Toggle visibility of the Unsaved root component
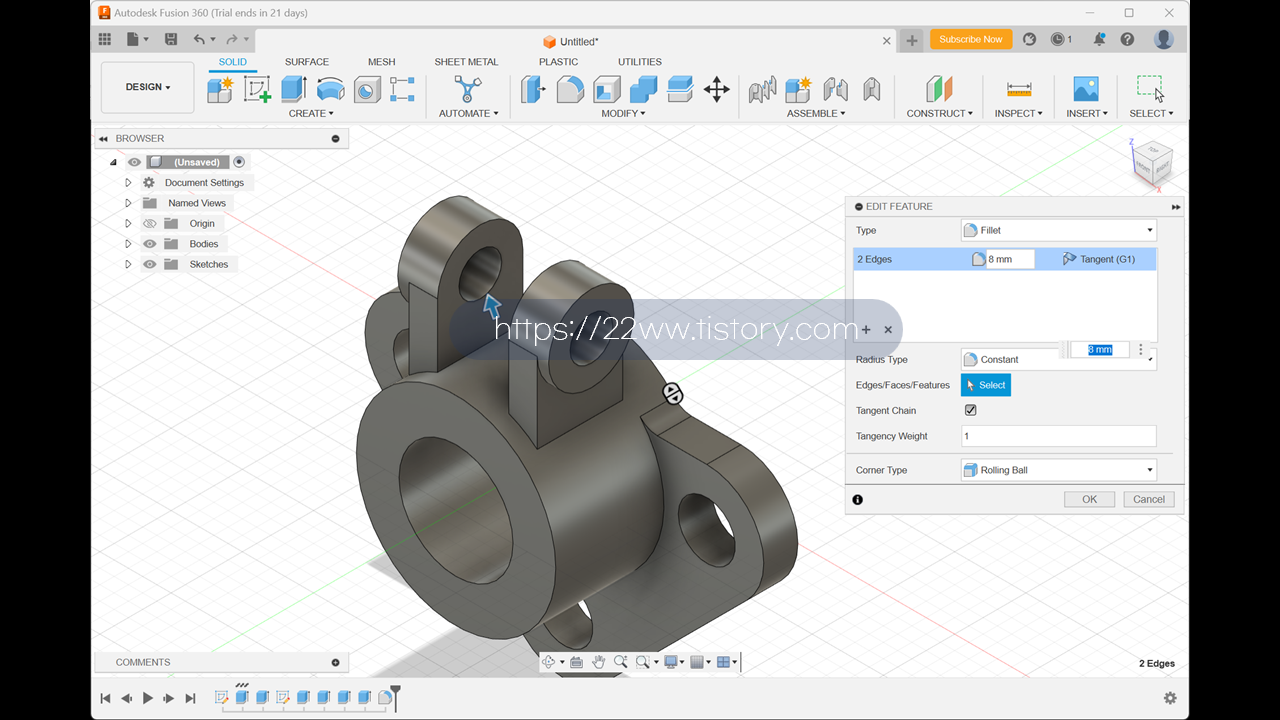 pos(134,162)
